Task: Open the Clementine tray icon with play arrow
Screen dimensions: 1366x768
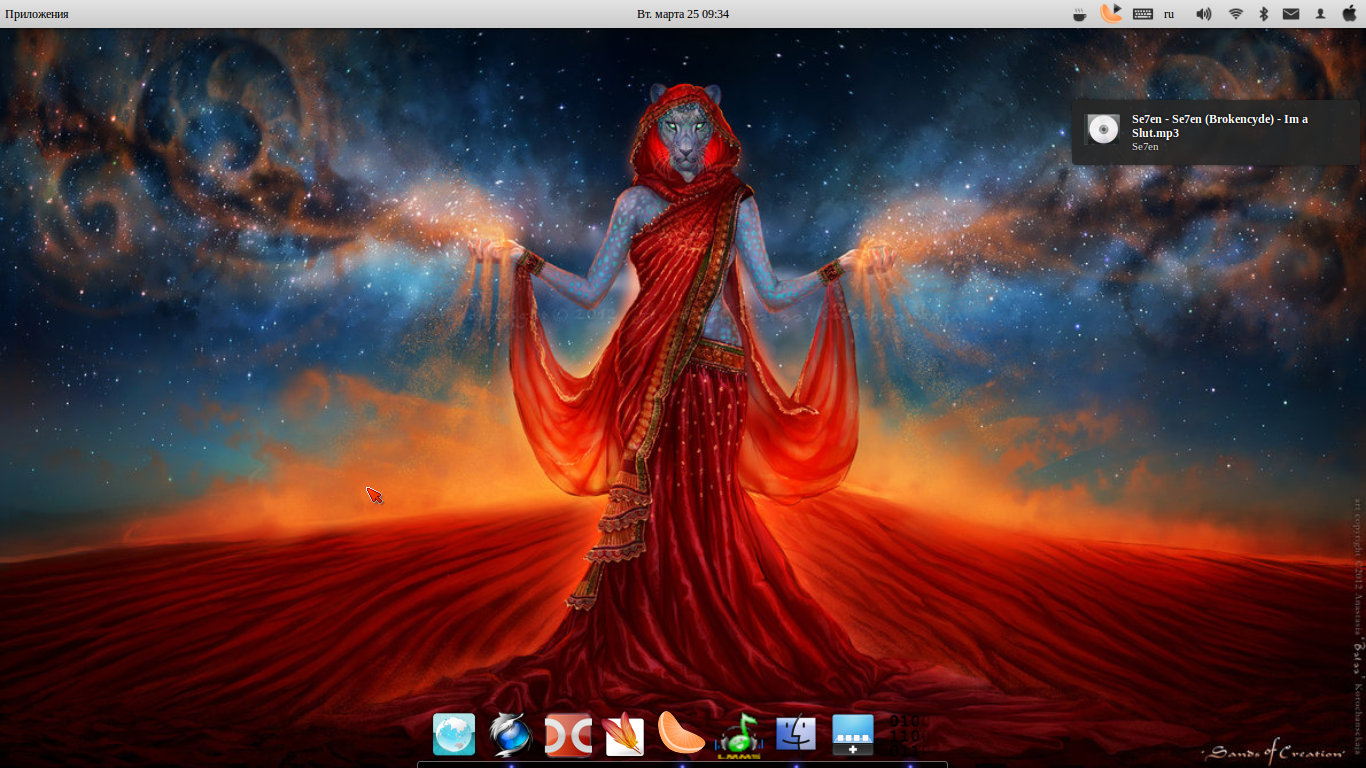Action: [1111, 13]
